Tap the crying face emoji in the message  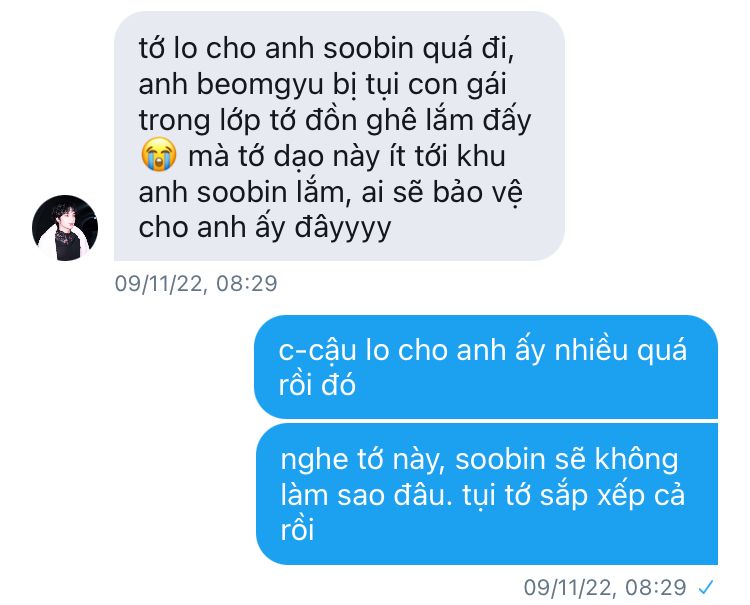click(x=159, y=154)
